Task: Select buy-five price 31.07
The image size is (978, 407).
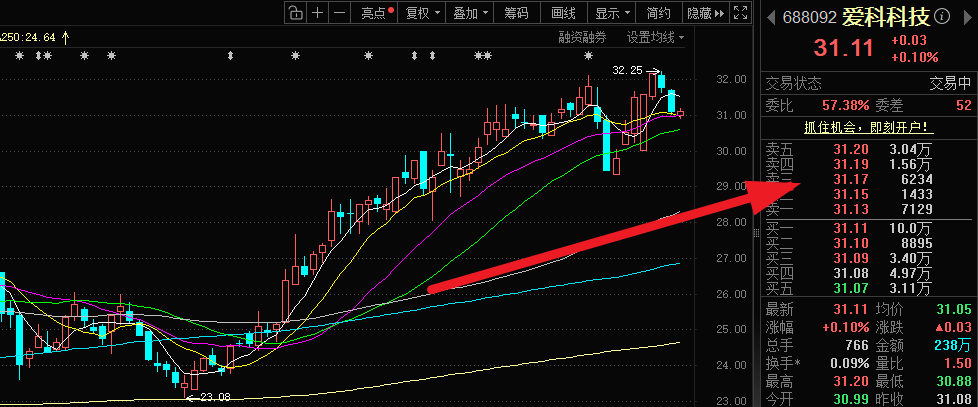Action: coord(852,289)
